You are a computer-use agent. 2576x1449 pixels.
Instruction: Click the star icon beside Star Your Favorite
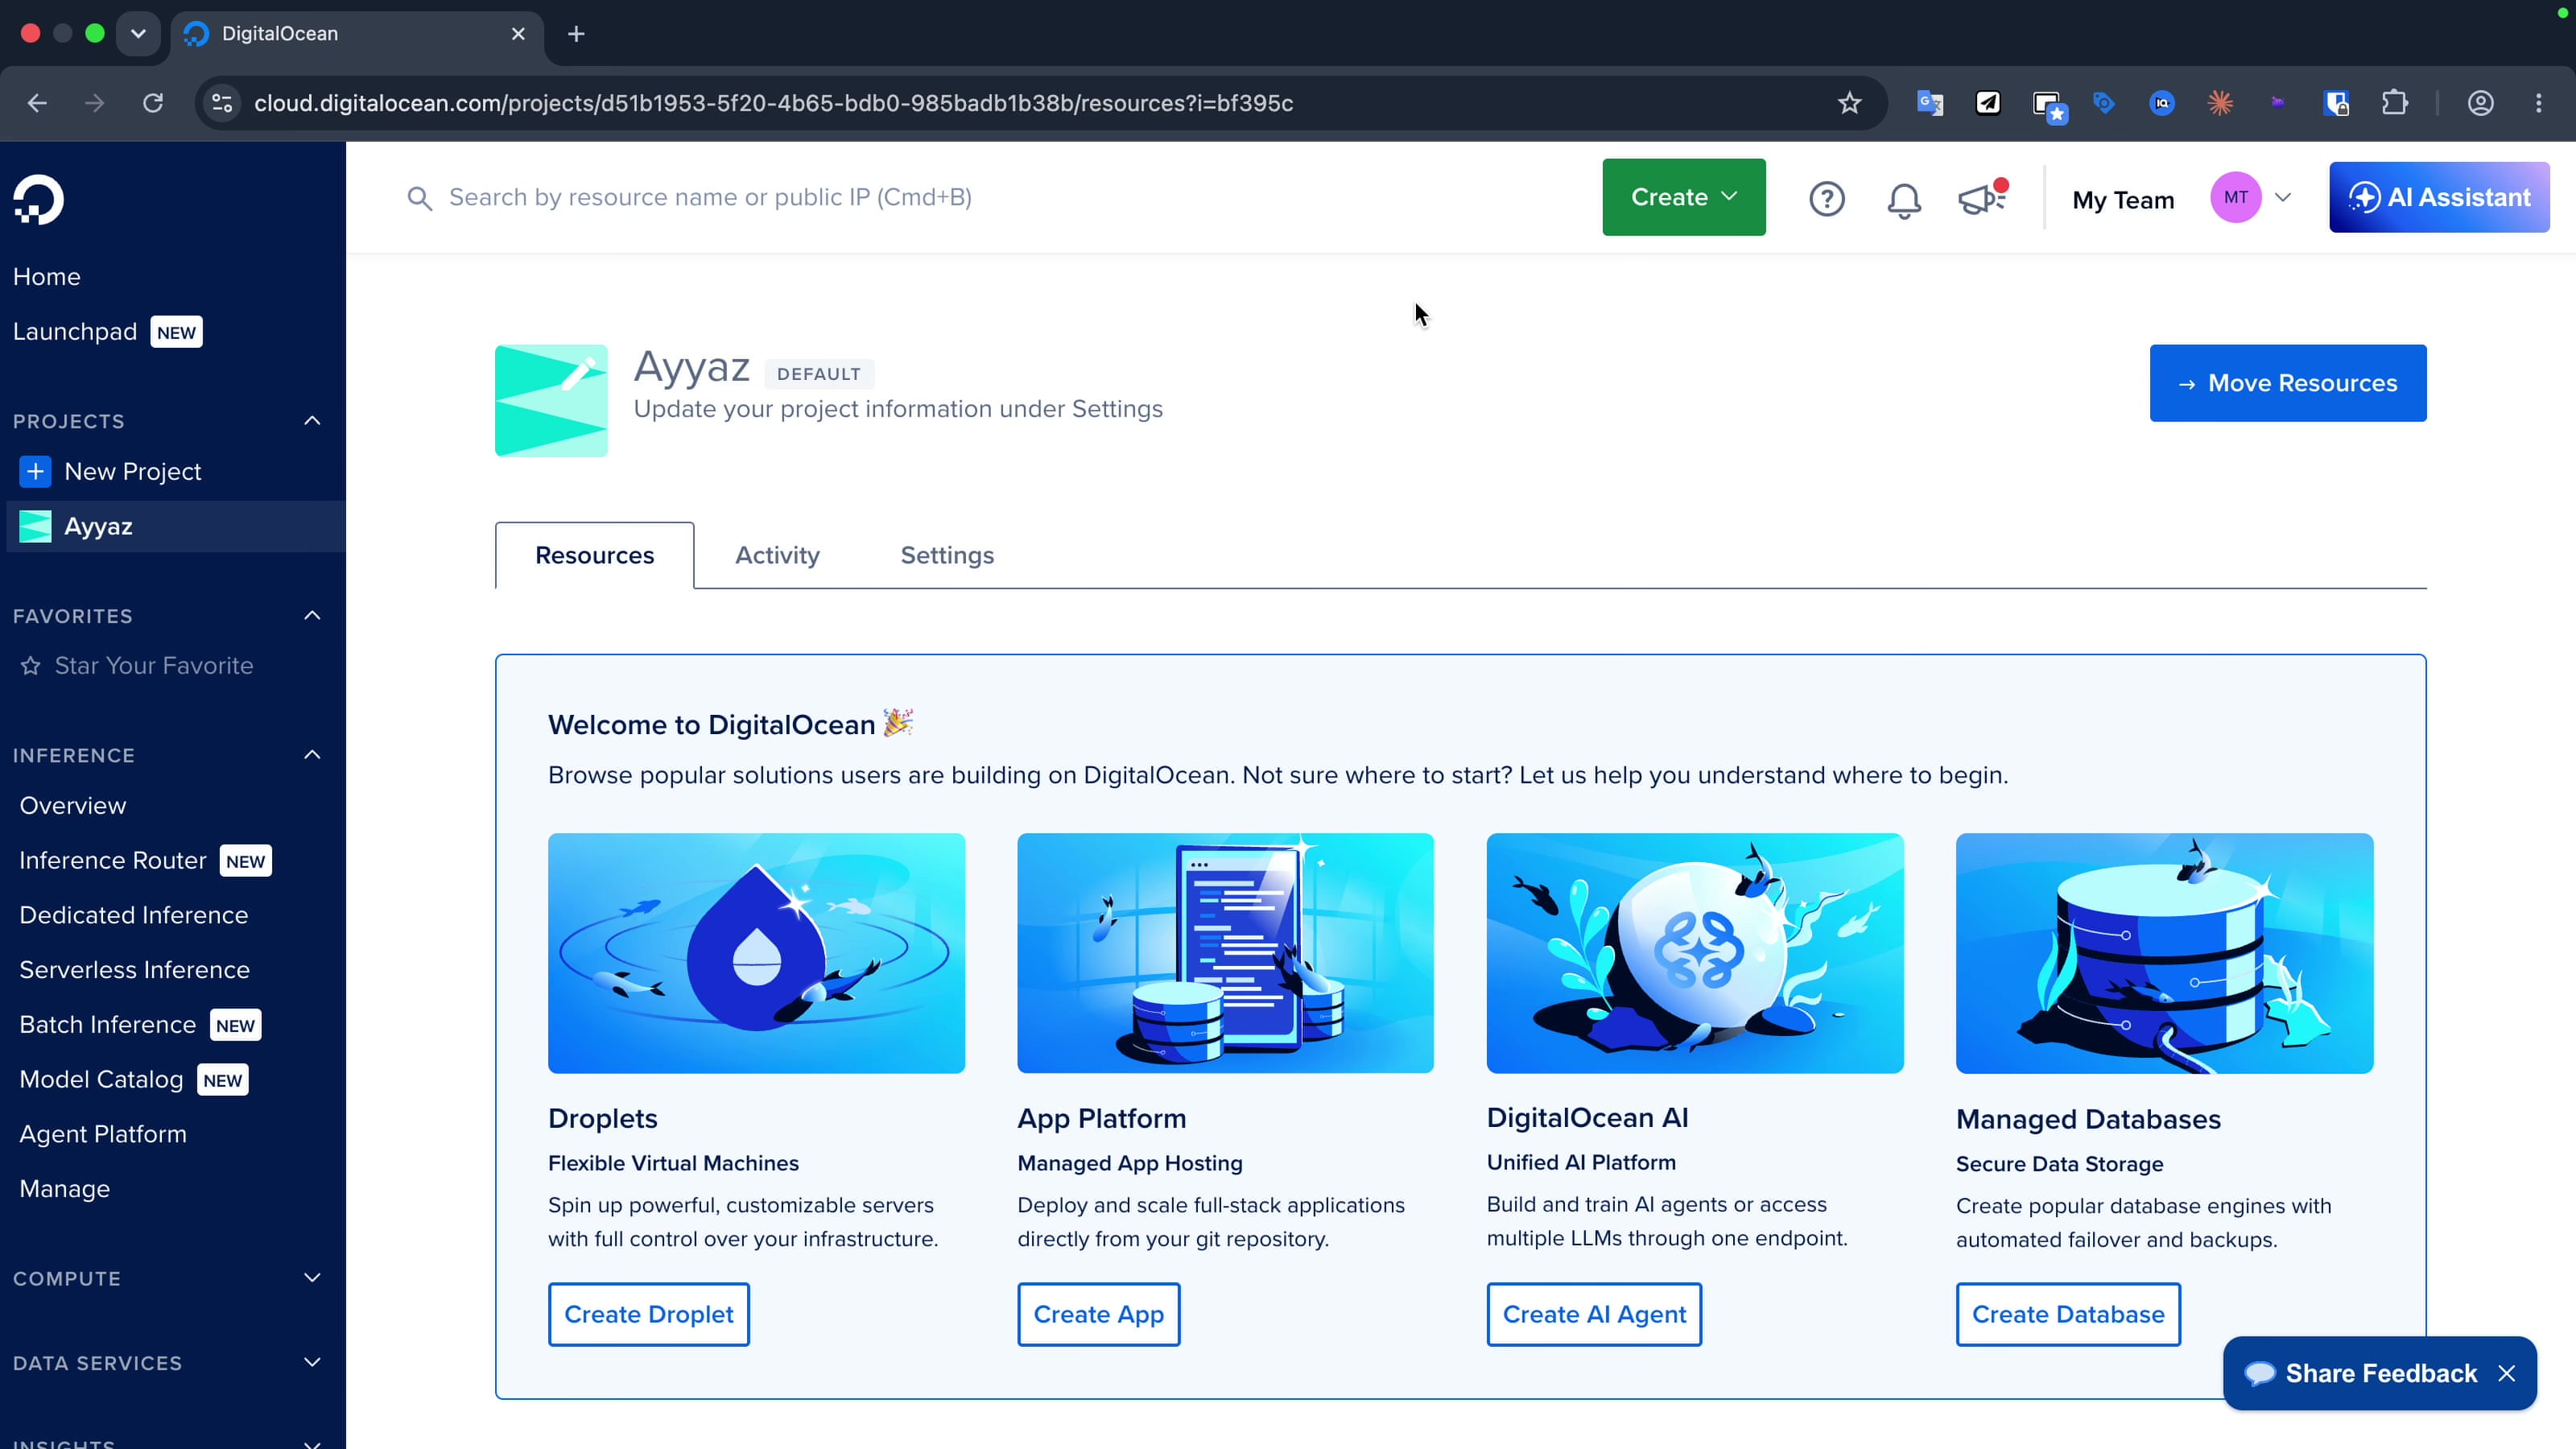(x=31, y=666)
